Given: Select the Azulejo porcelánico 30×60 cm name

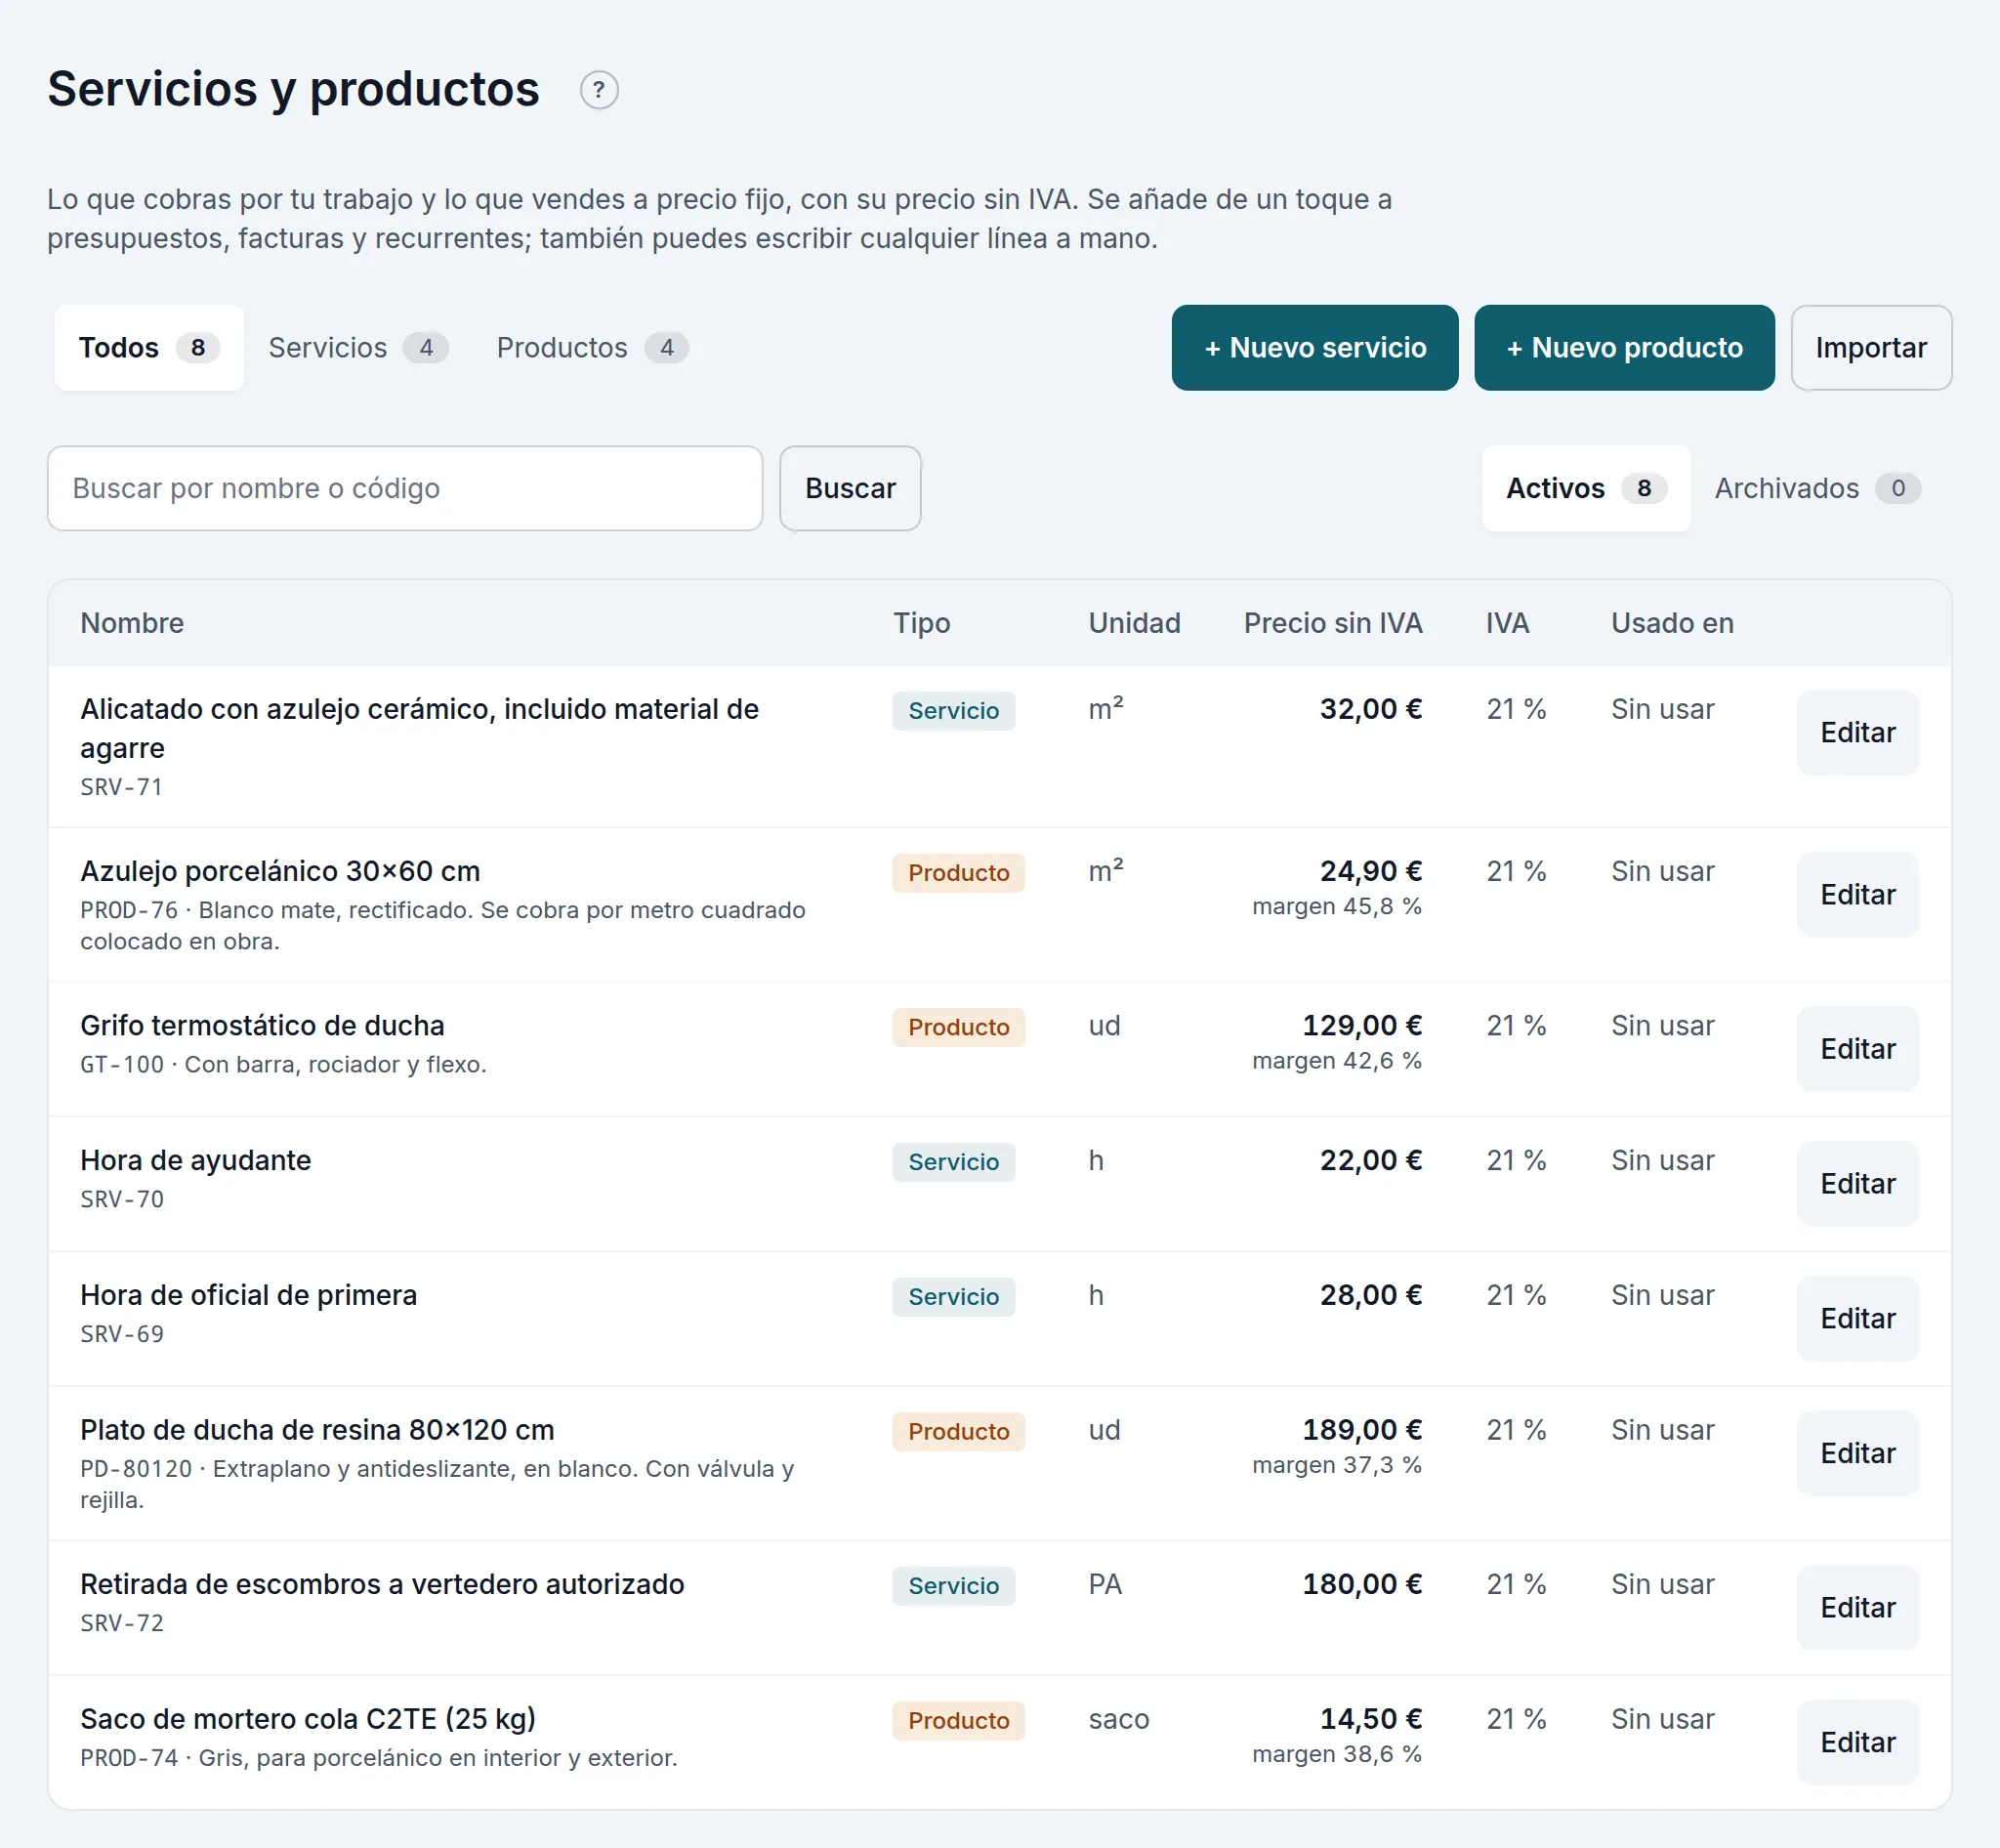Looking at the screenshot, I should click(x=280, y=871).
